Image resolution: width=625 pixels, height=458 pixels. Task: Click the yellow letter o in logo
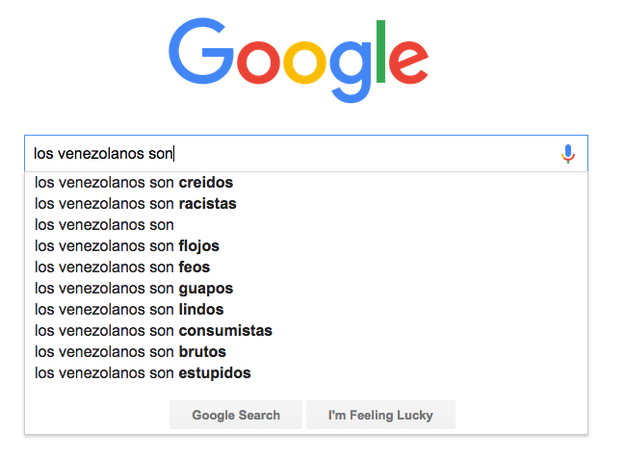click(305, 63)
